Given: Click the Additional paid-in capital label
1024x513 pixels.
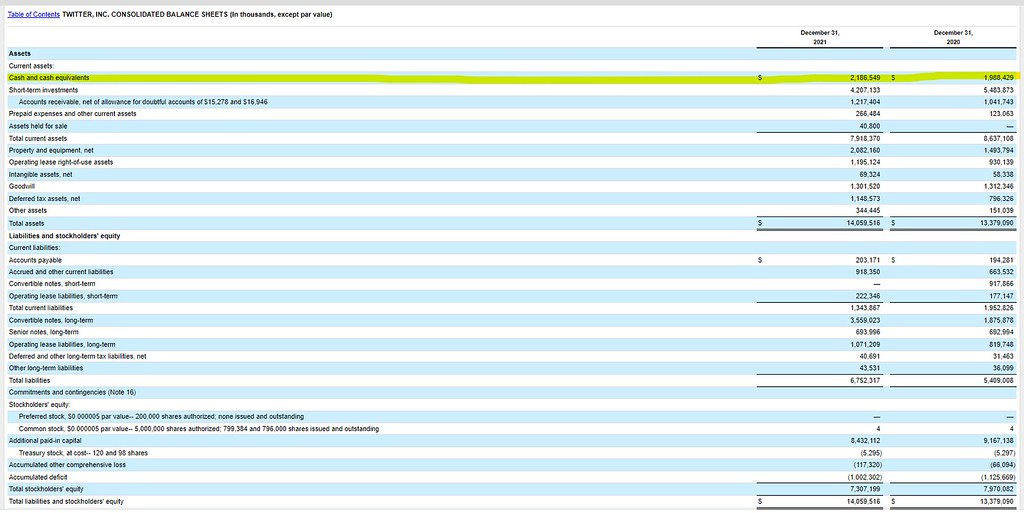Looking at the screenshot, I should pos(45,440).
